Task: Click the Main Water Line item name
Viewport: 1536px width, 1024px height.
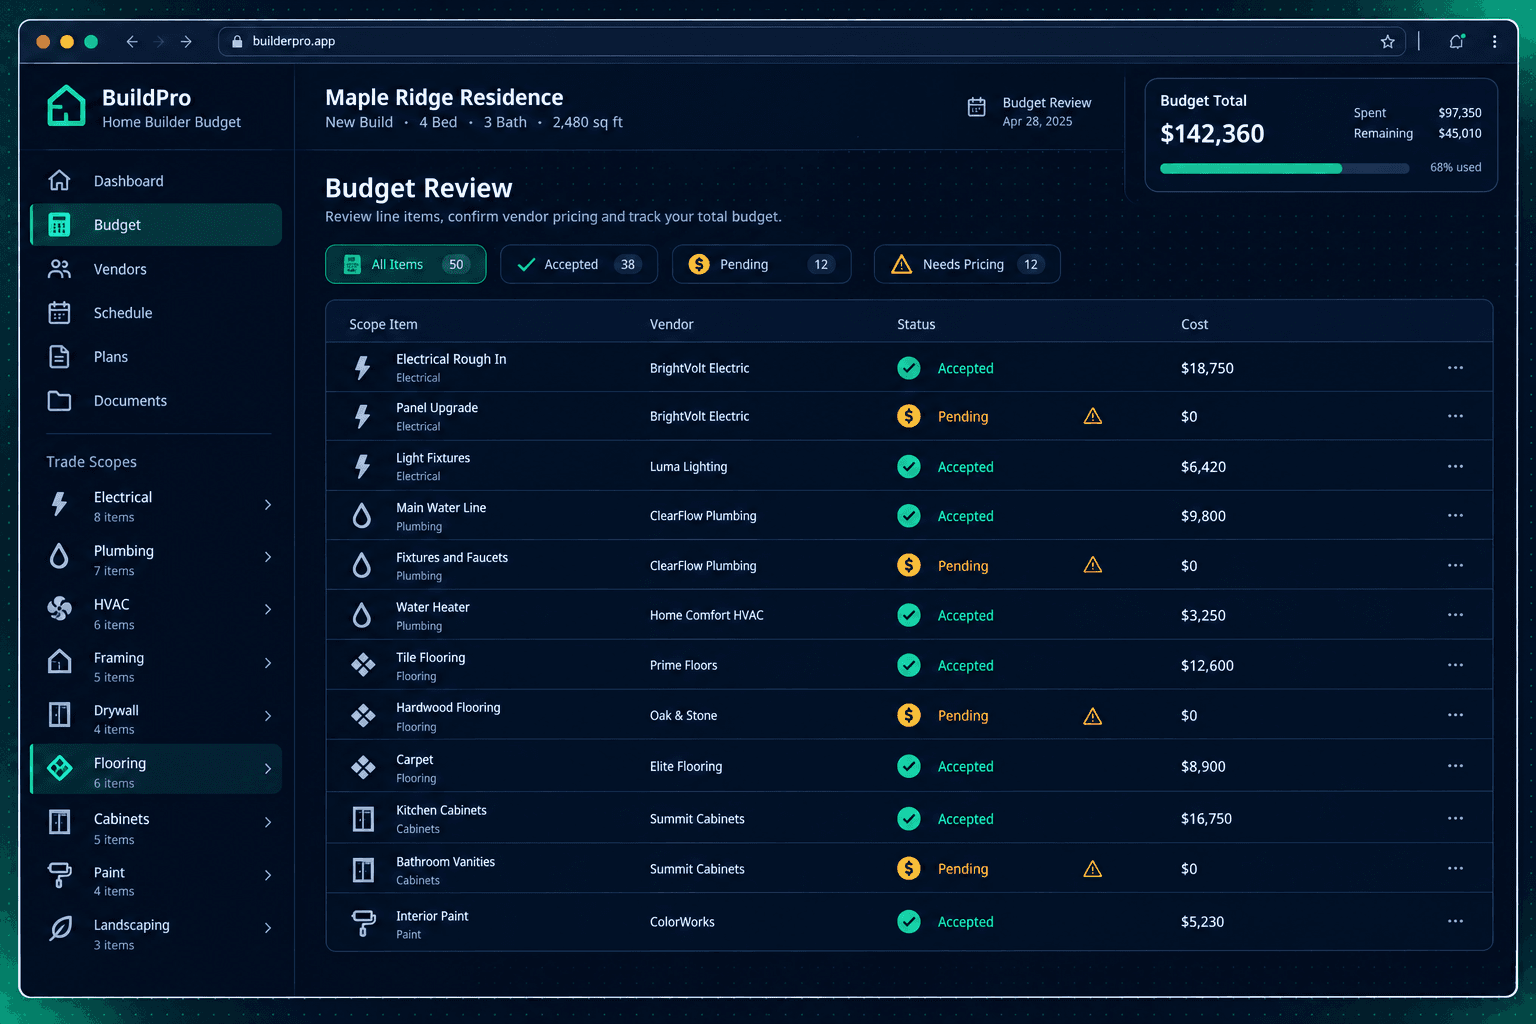Action: click(441, 508)
